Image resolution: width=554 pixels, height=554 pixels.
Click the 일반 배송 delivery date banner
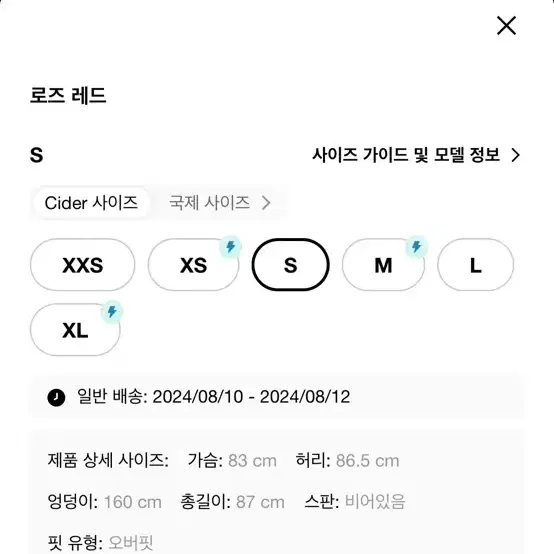[277, 397]
